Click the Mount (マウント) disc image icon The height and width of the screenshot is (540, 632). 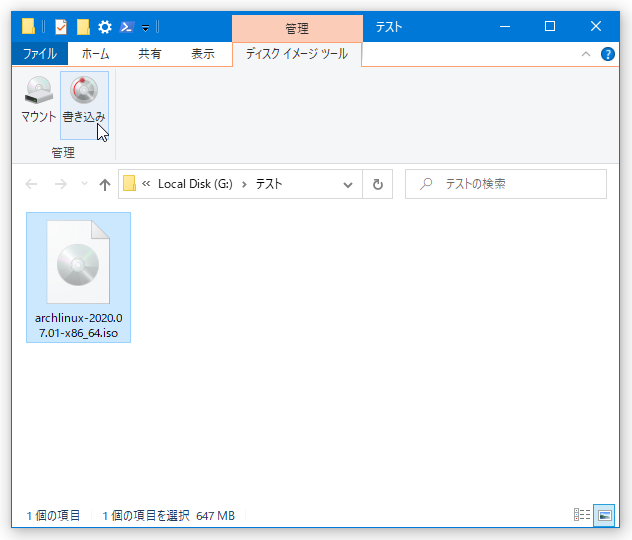coord(39,90)
